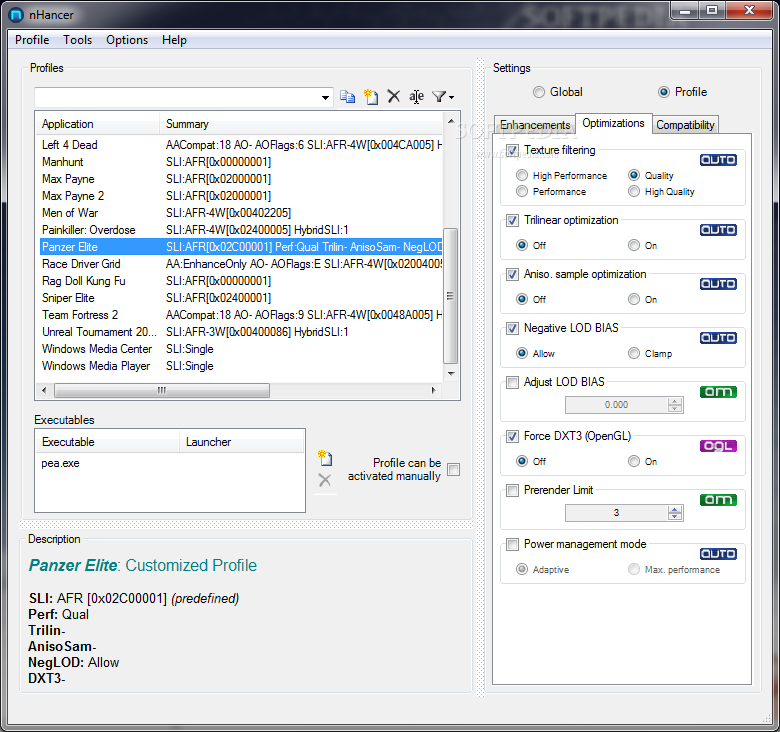Delete profile with the X icon

tap(393, 96)
